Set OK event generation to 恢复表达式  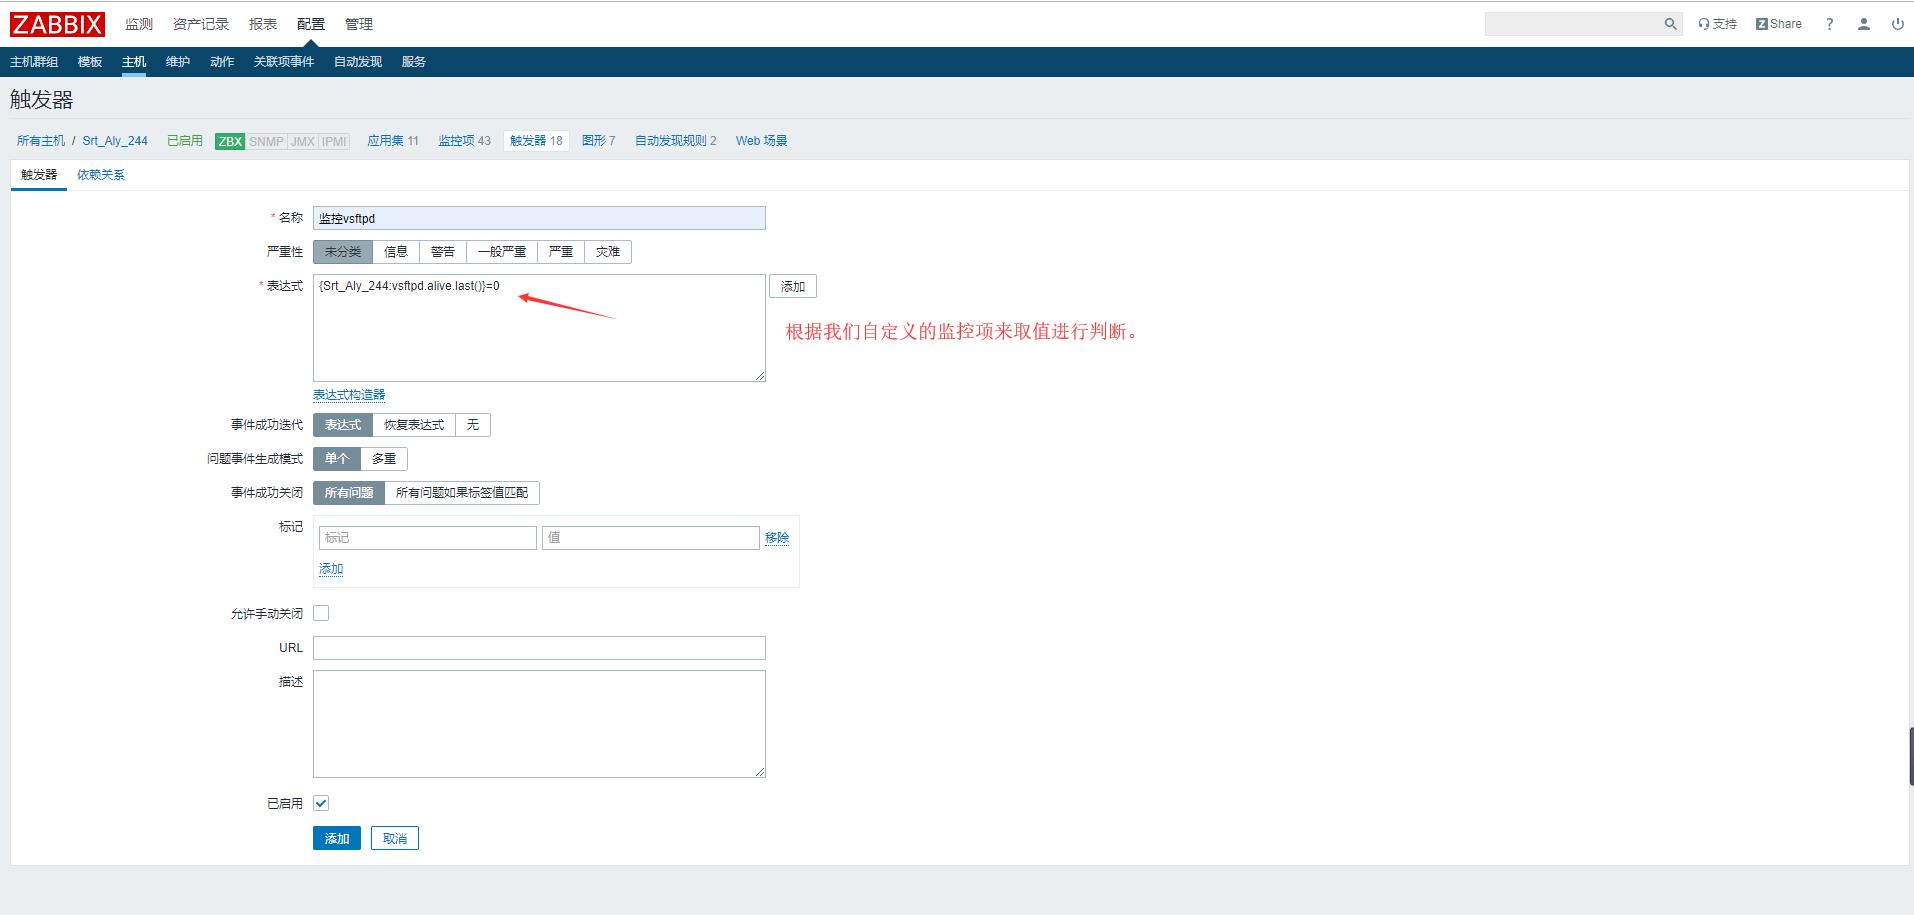click(x=414, y=425)
